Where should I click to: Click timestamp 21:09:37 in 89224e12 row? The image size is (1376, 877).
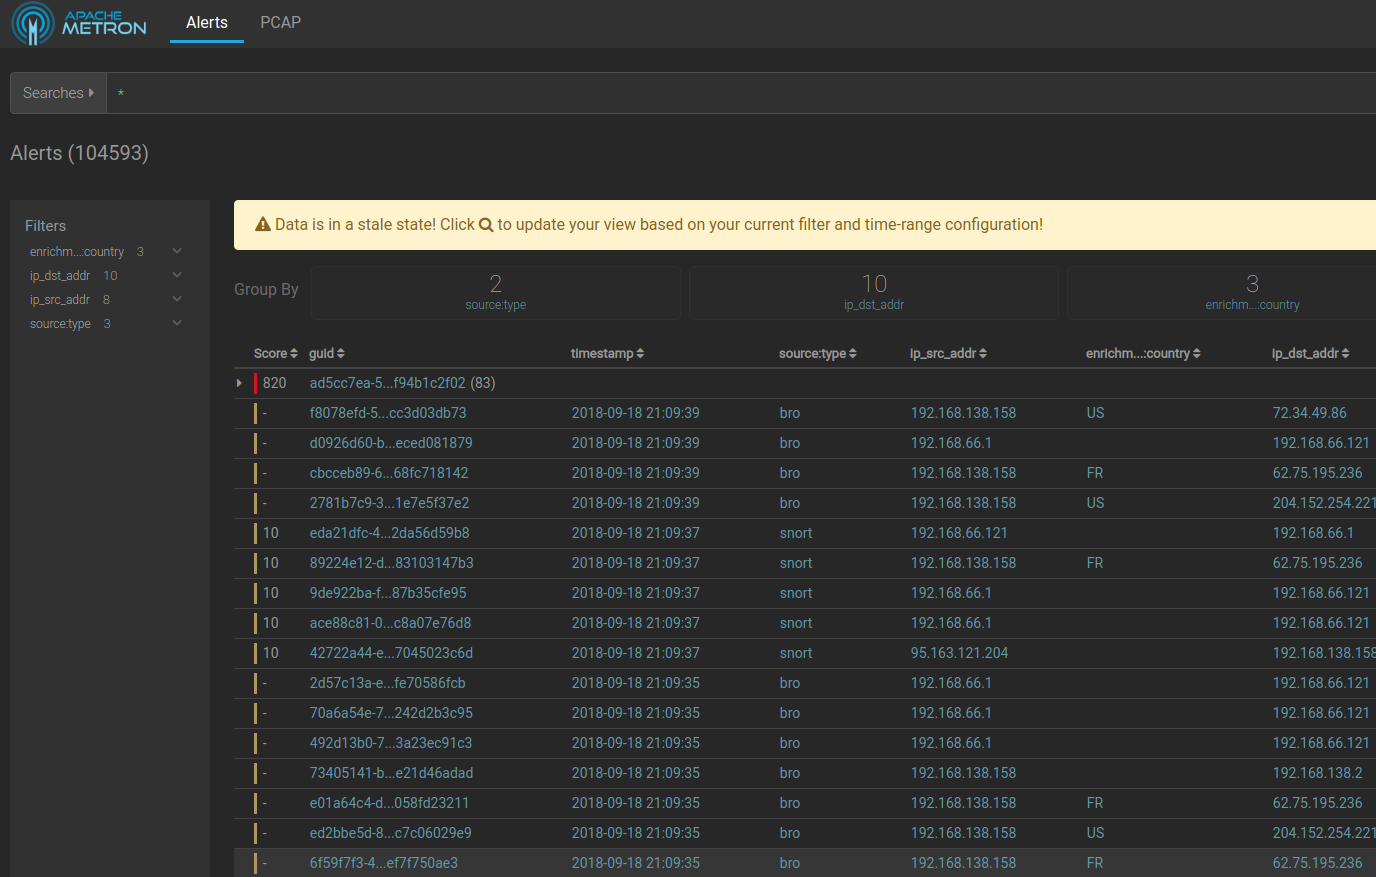tap(636, 563)
